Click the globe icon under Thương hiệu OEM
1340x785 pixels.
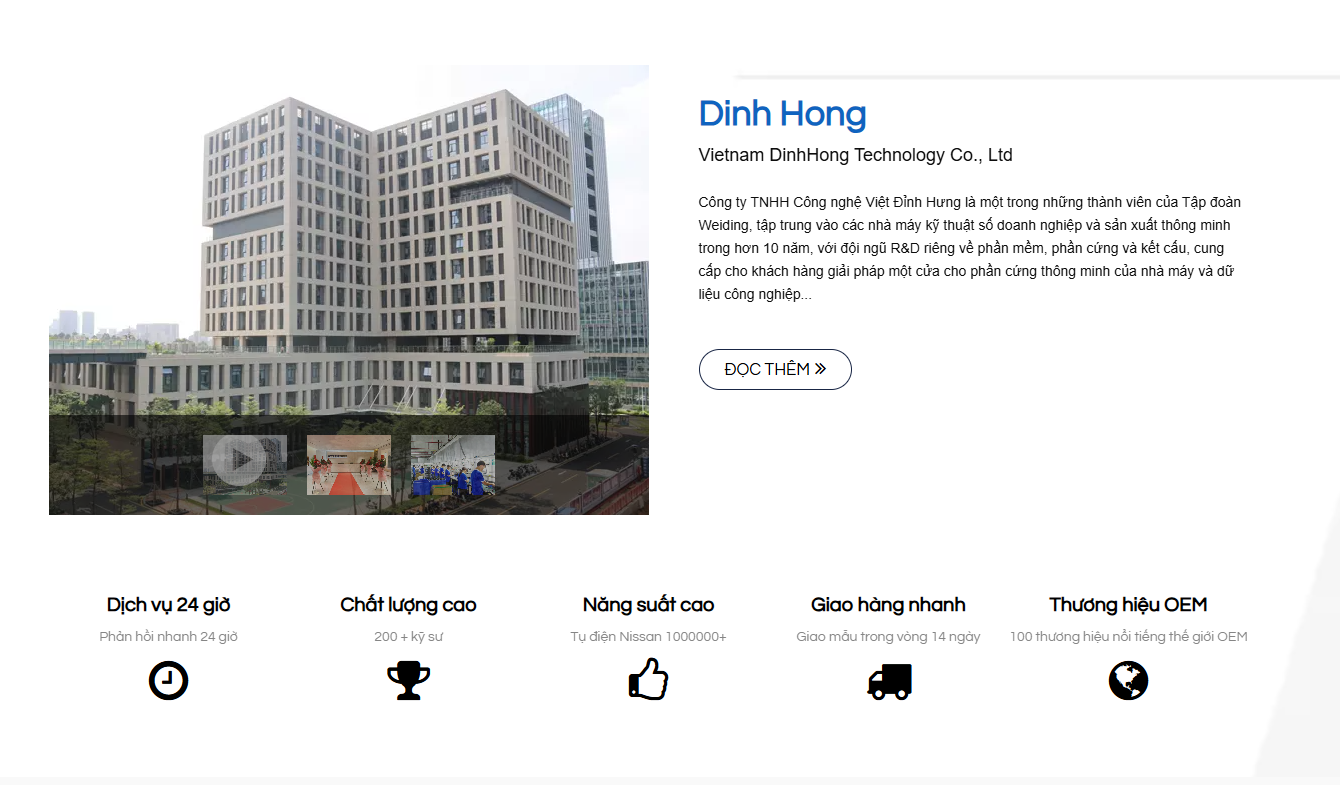pos(1128,681)
